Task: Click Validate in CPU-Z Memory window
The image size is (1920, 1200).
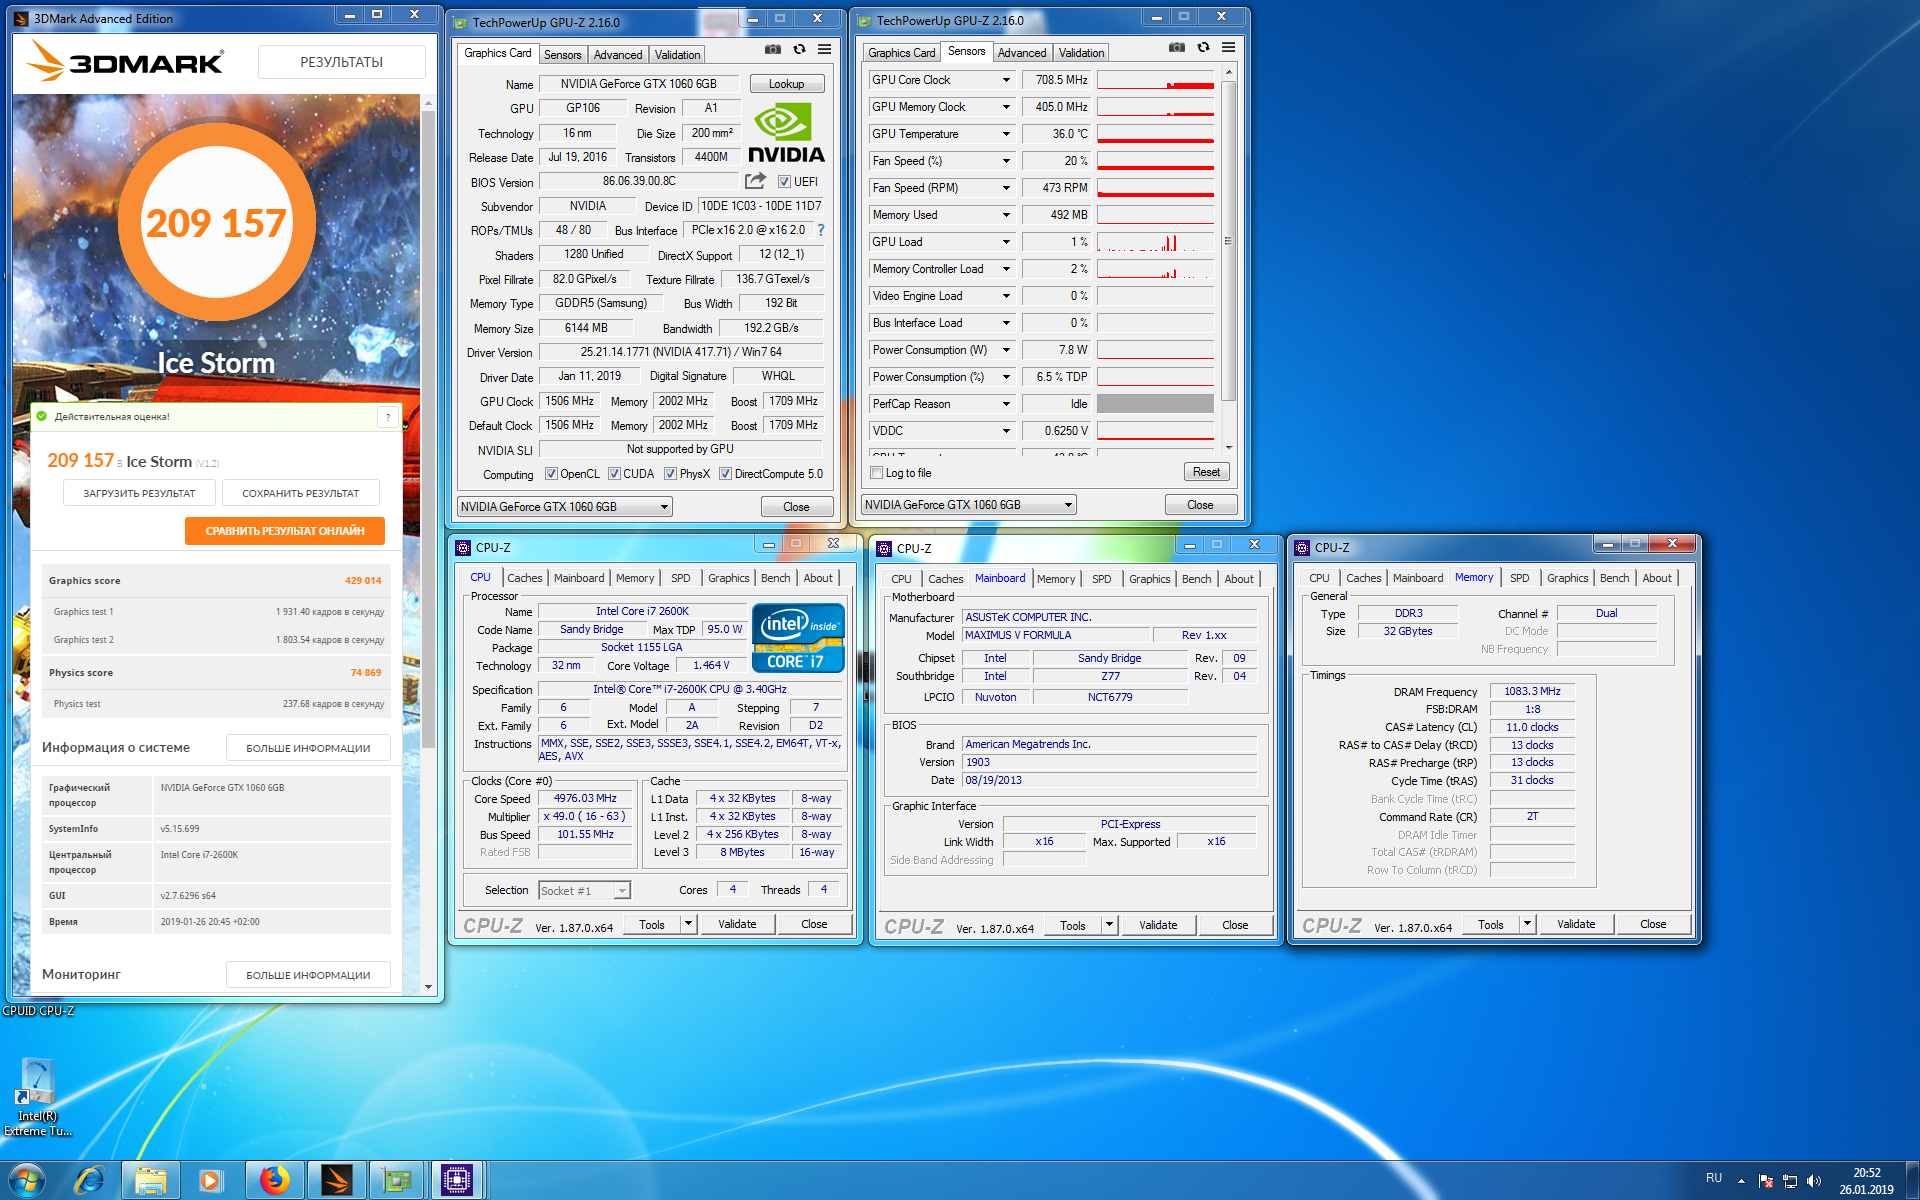Action: (x=1576, y=924)
